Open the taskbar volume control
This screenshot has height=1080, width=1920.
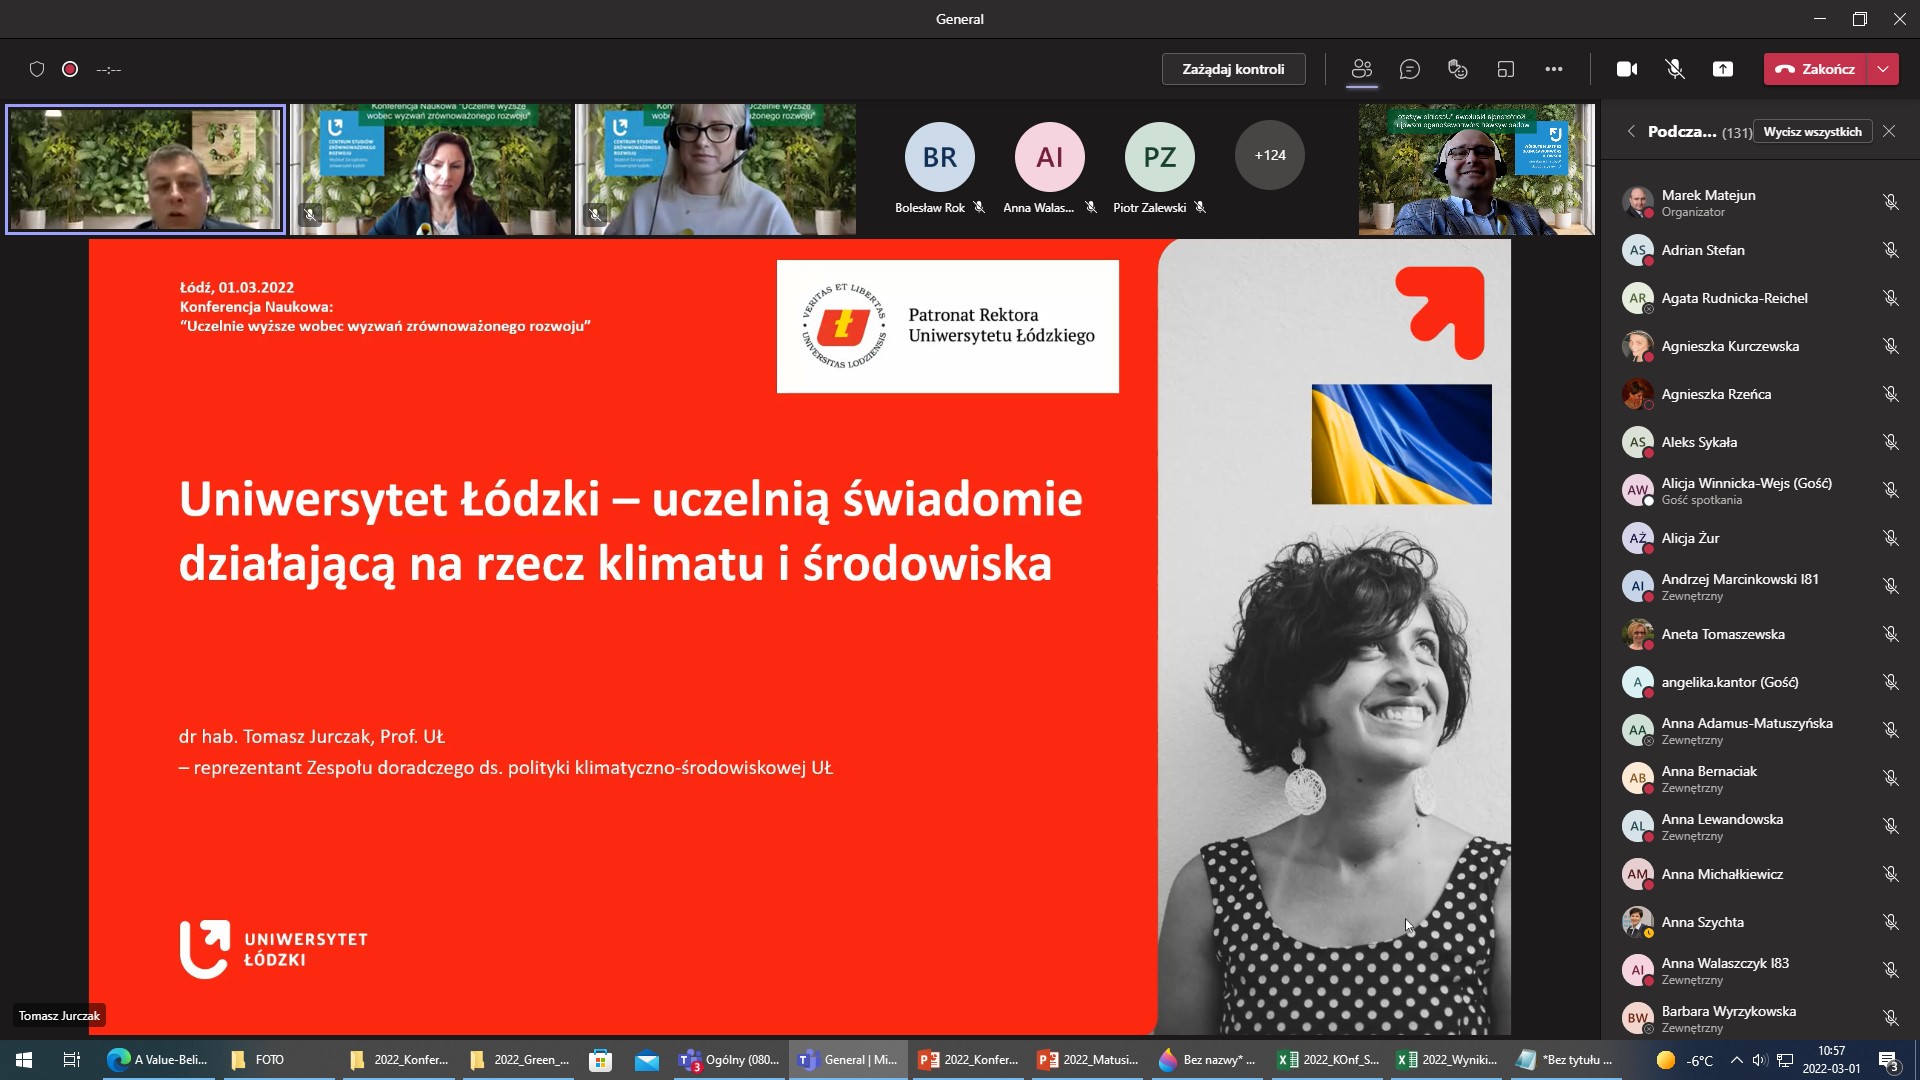(x=1761, y=1060)
